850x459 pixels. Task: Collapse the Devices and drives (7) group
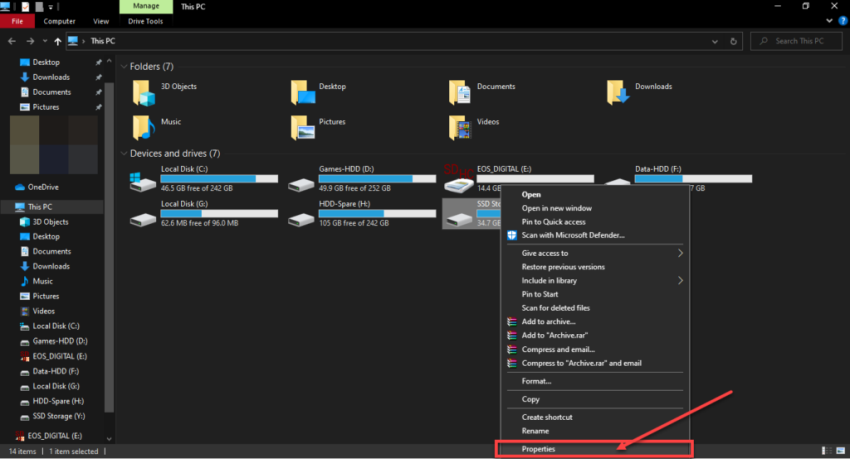pos(124,153)
